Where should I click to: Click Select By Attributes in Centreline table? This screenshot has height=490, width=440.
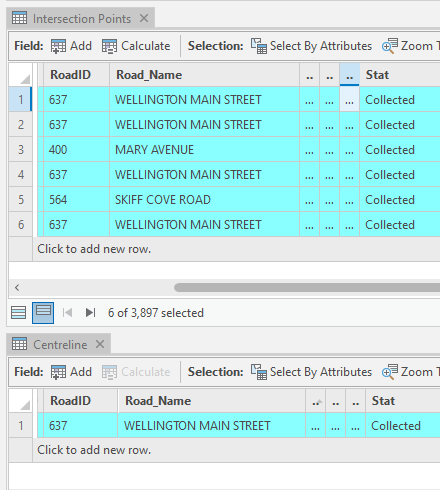311,372
